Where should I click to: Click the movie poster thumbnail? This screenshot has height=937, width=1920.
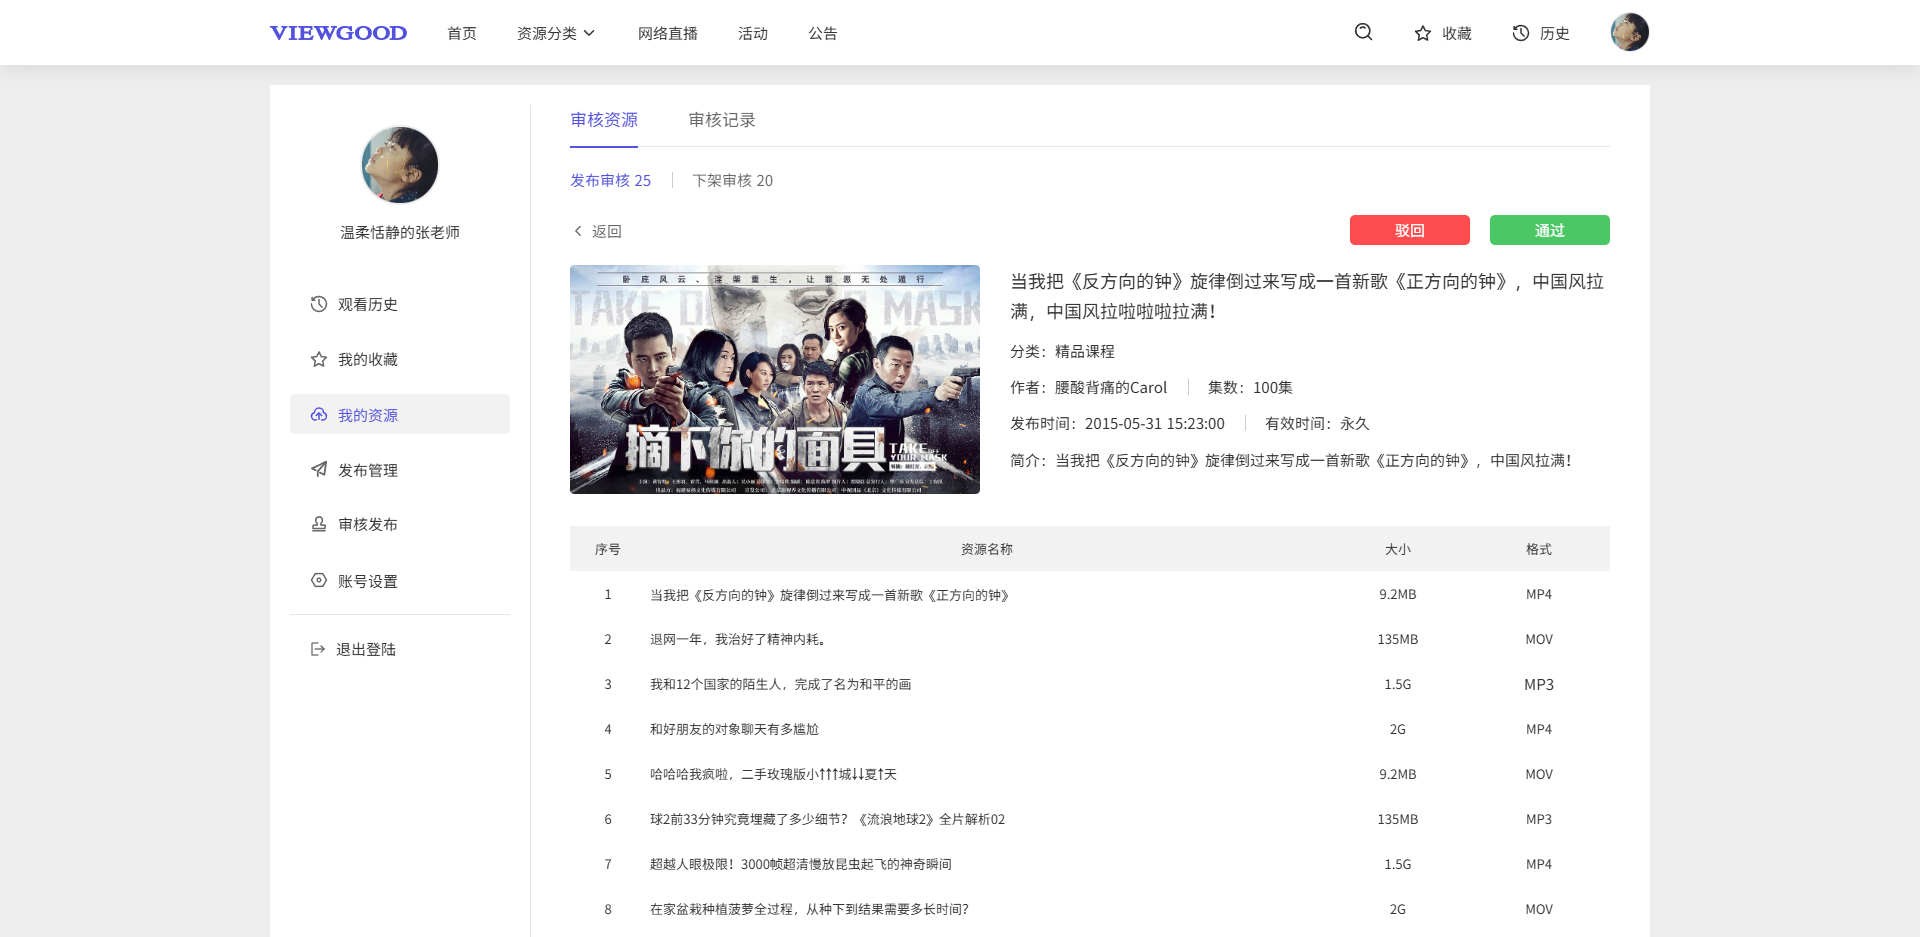(x=775, y=379)
